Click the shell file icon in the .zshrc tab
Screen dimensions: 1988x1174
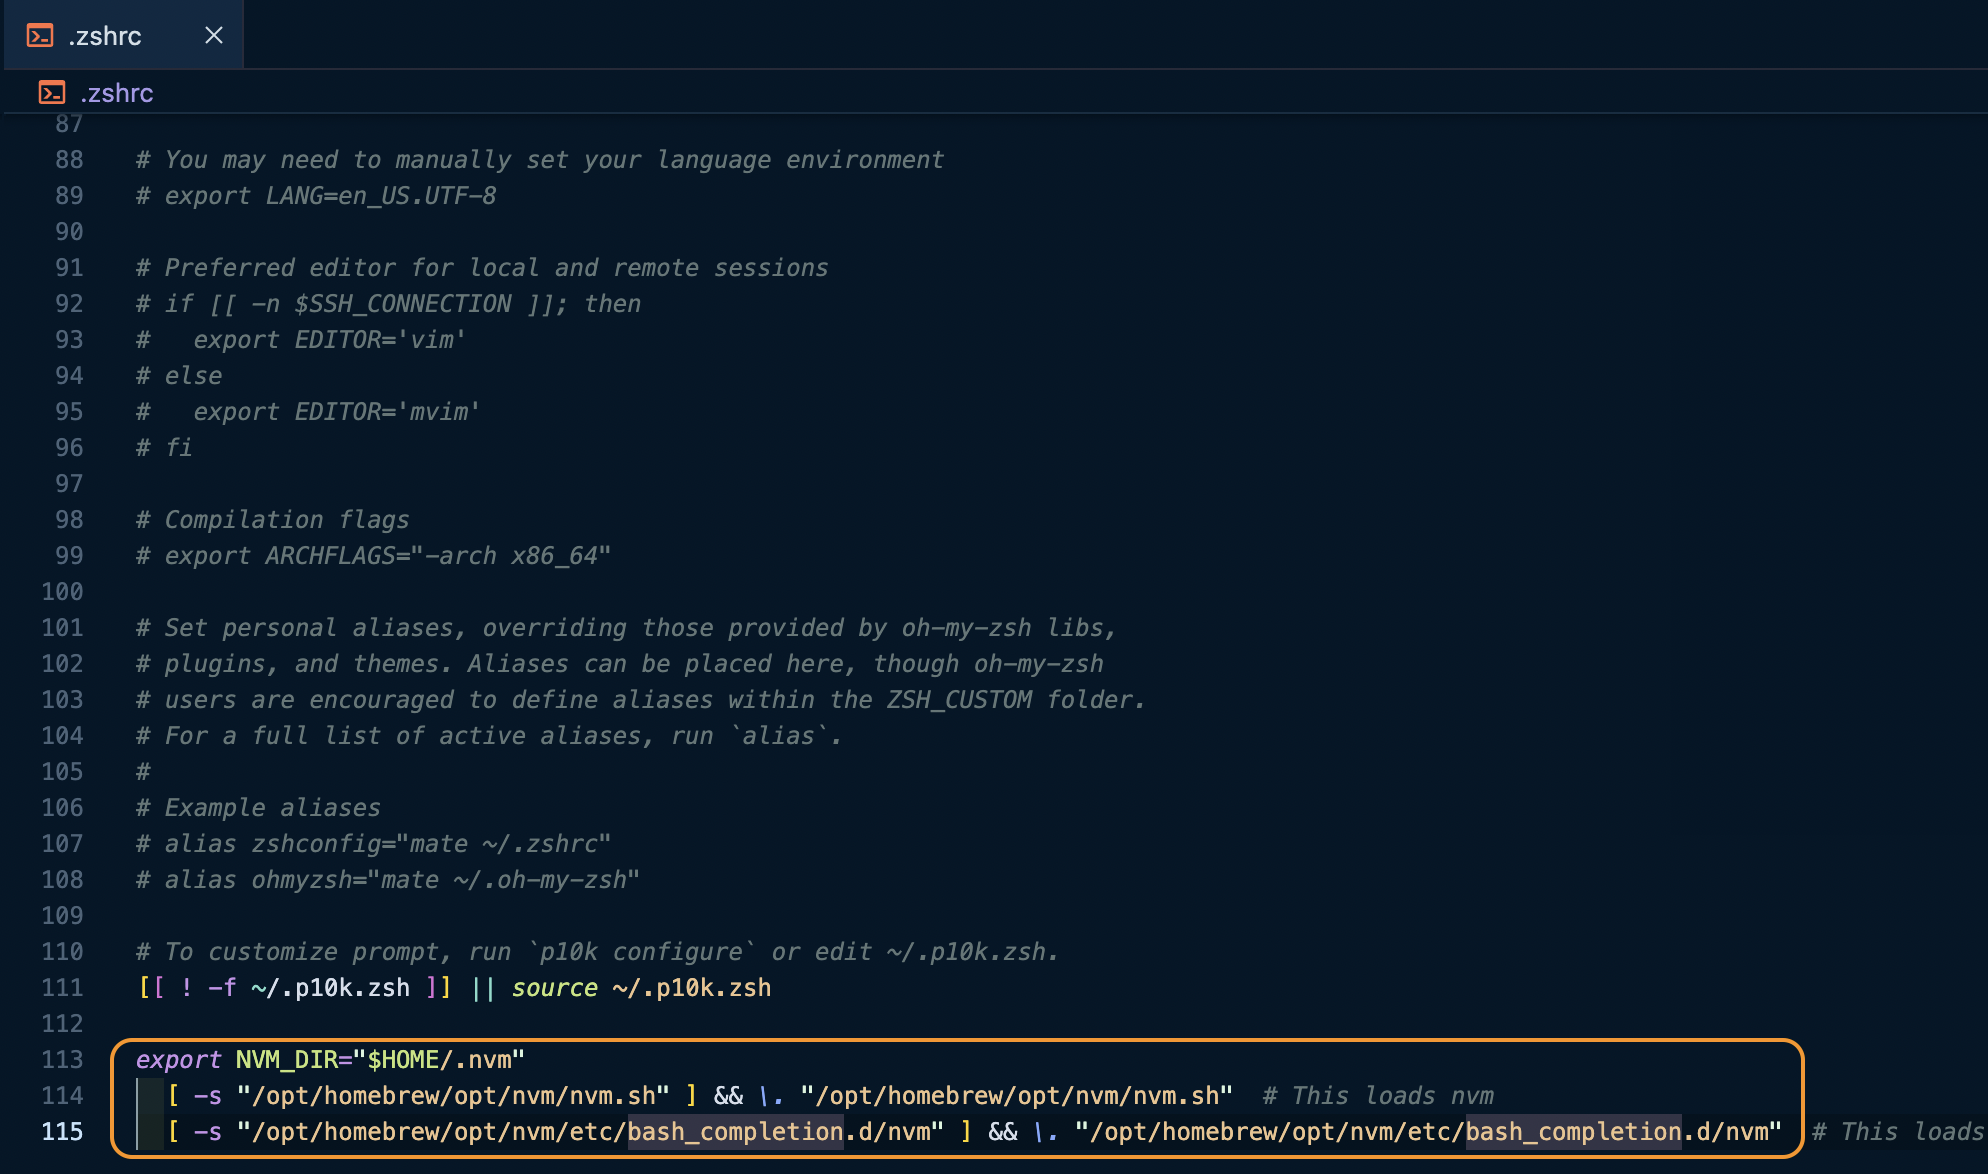(x=40, y=36)
